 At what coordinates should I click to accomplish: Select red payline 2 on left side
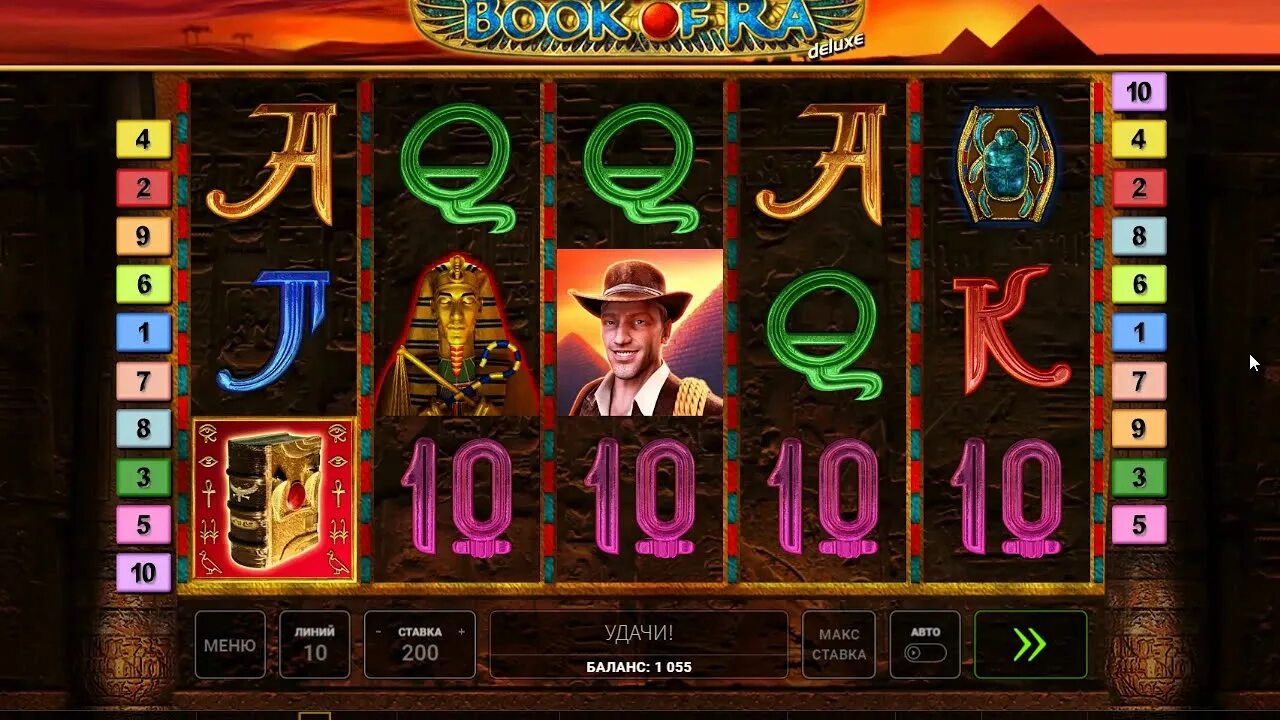click(144, 188)
